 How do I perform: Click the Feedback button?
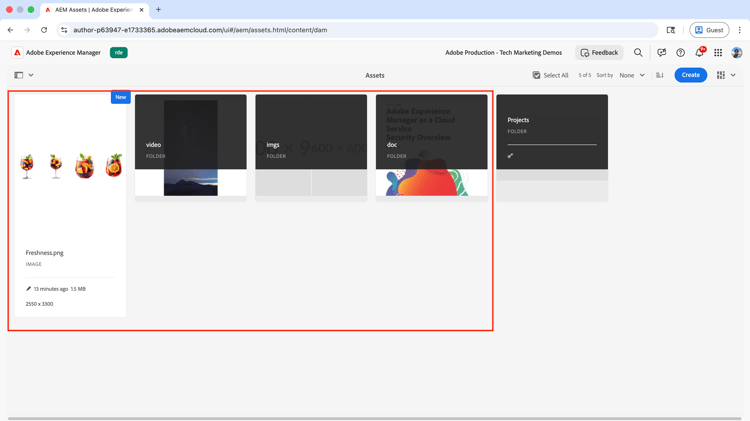click(x=599, y=53)
